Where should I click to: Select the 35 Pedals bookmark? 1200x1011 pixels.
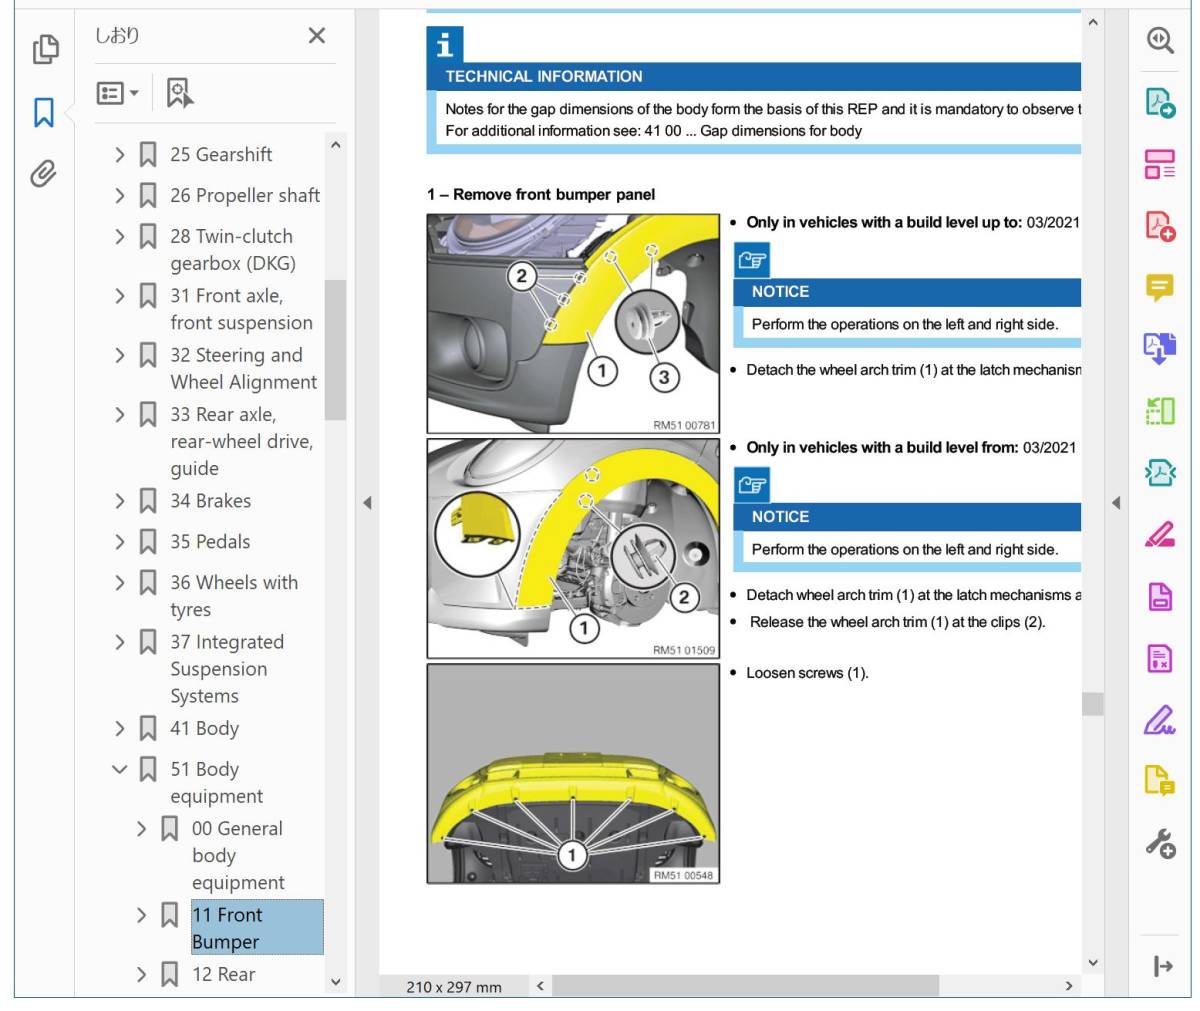pyautogui.click(x=210, y=542)
